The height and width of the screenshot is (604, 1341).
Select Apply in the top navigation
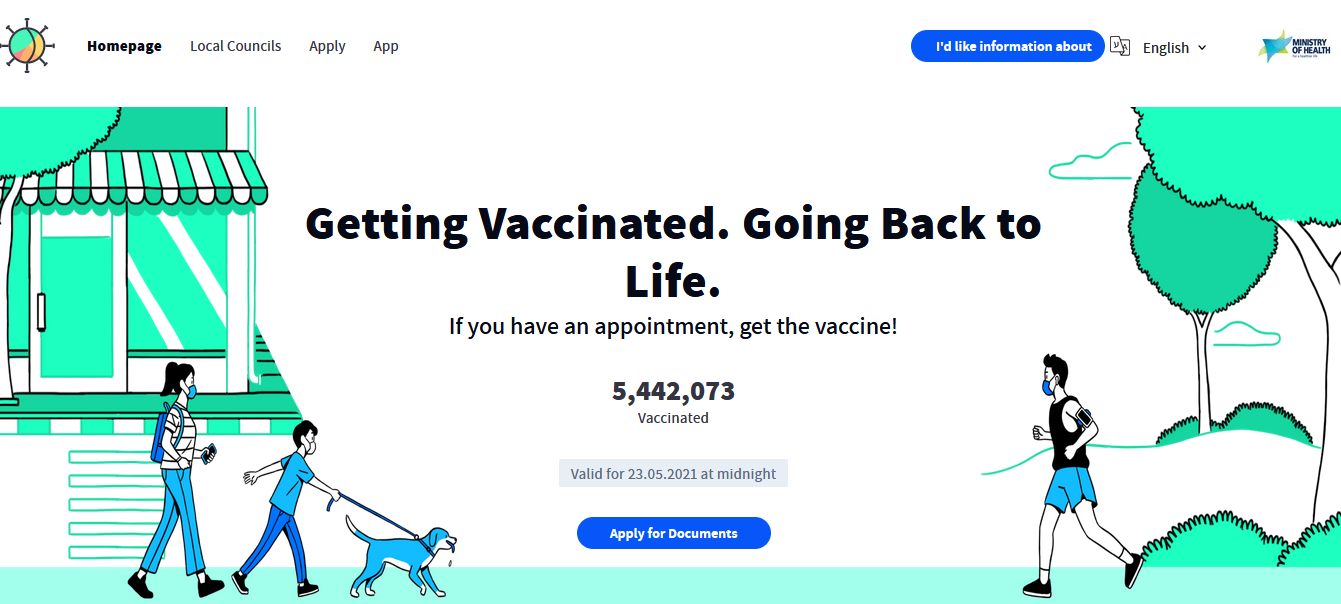click(x=327, y=46)
